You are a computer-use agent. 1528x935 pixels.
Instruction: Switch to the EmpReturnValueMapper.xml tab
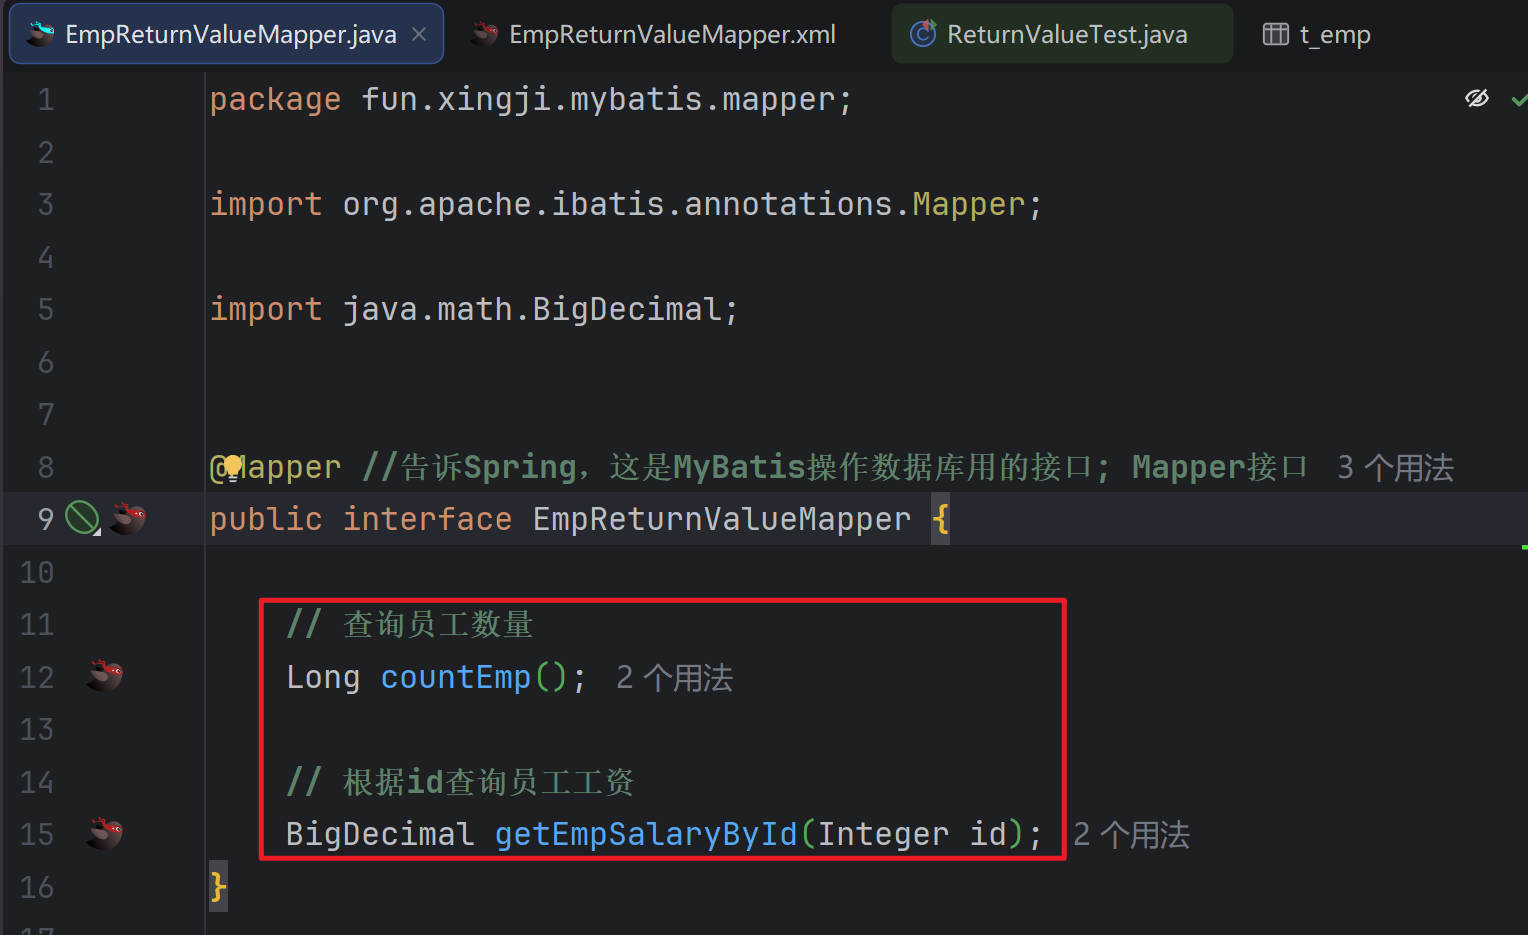coord(671,35)
